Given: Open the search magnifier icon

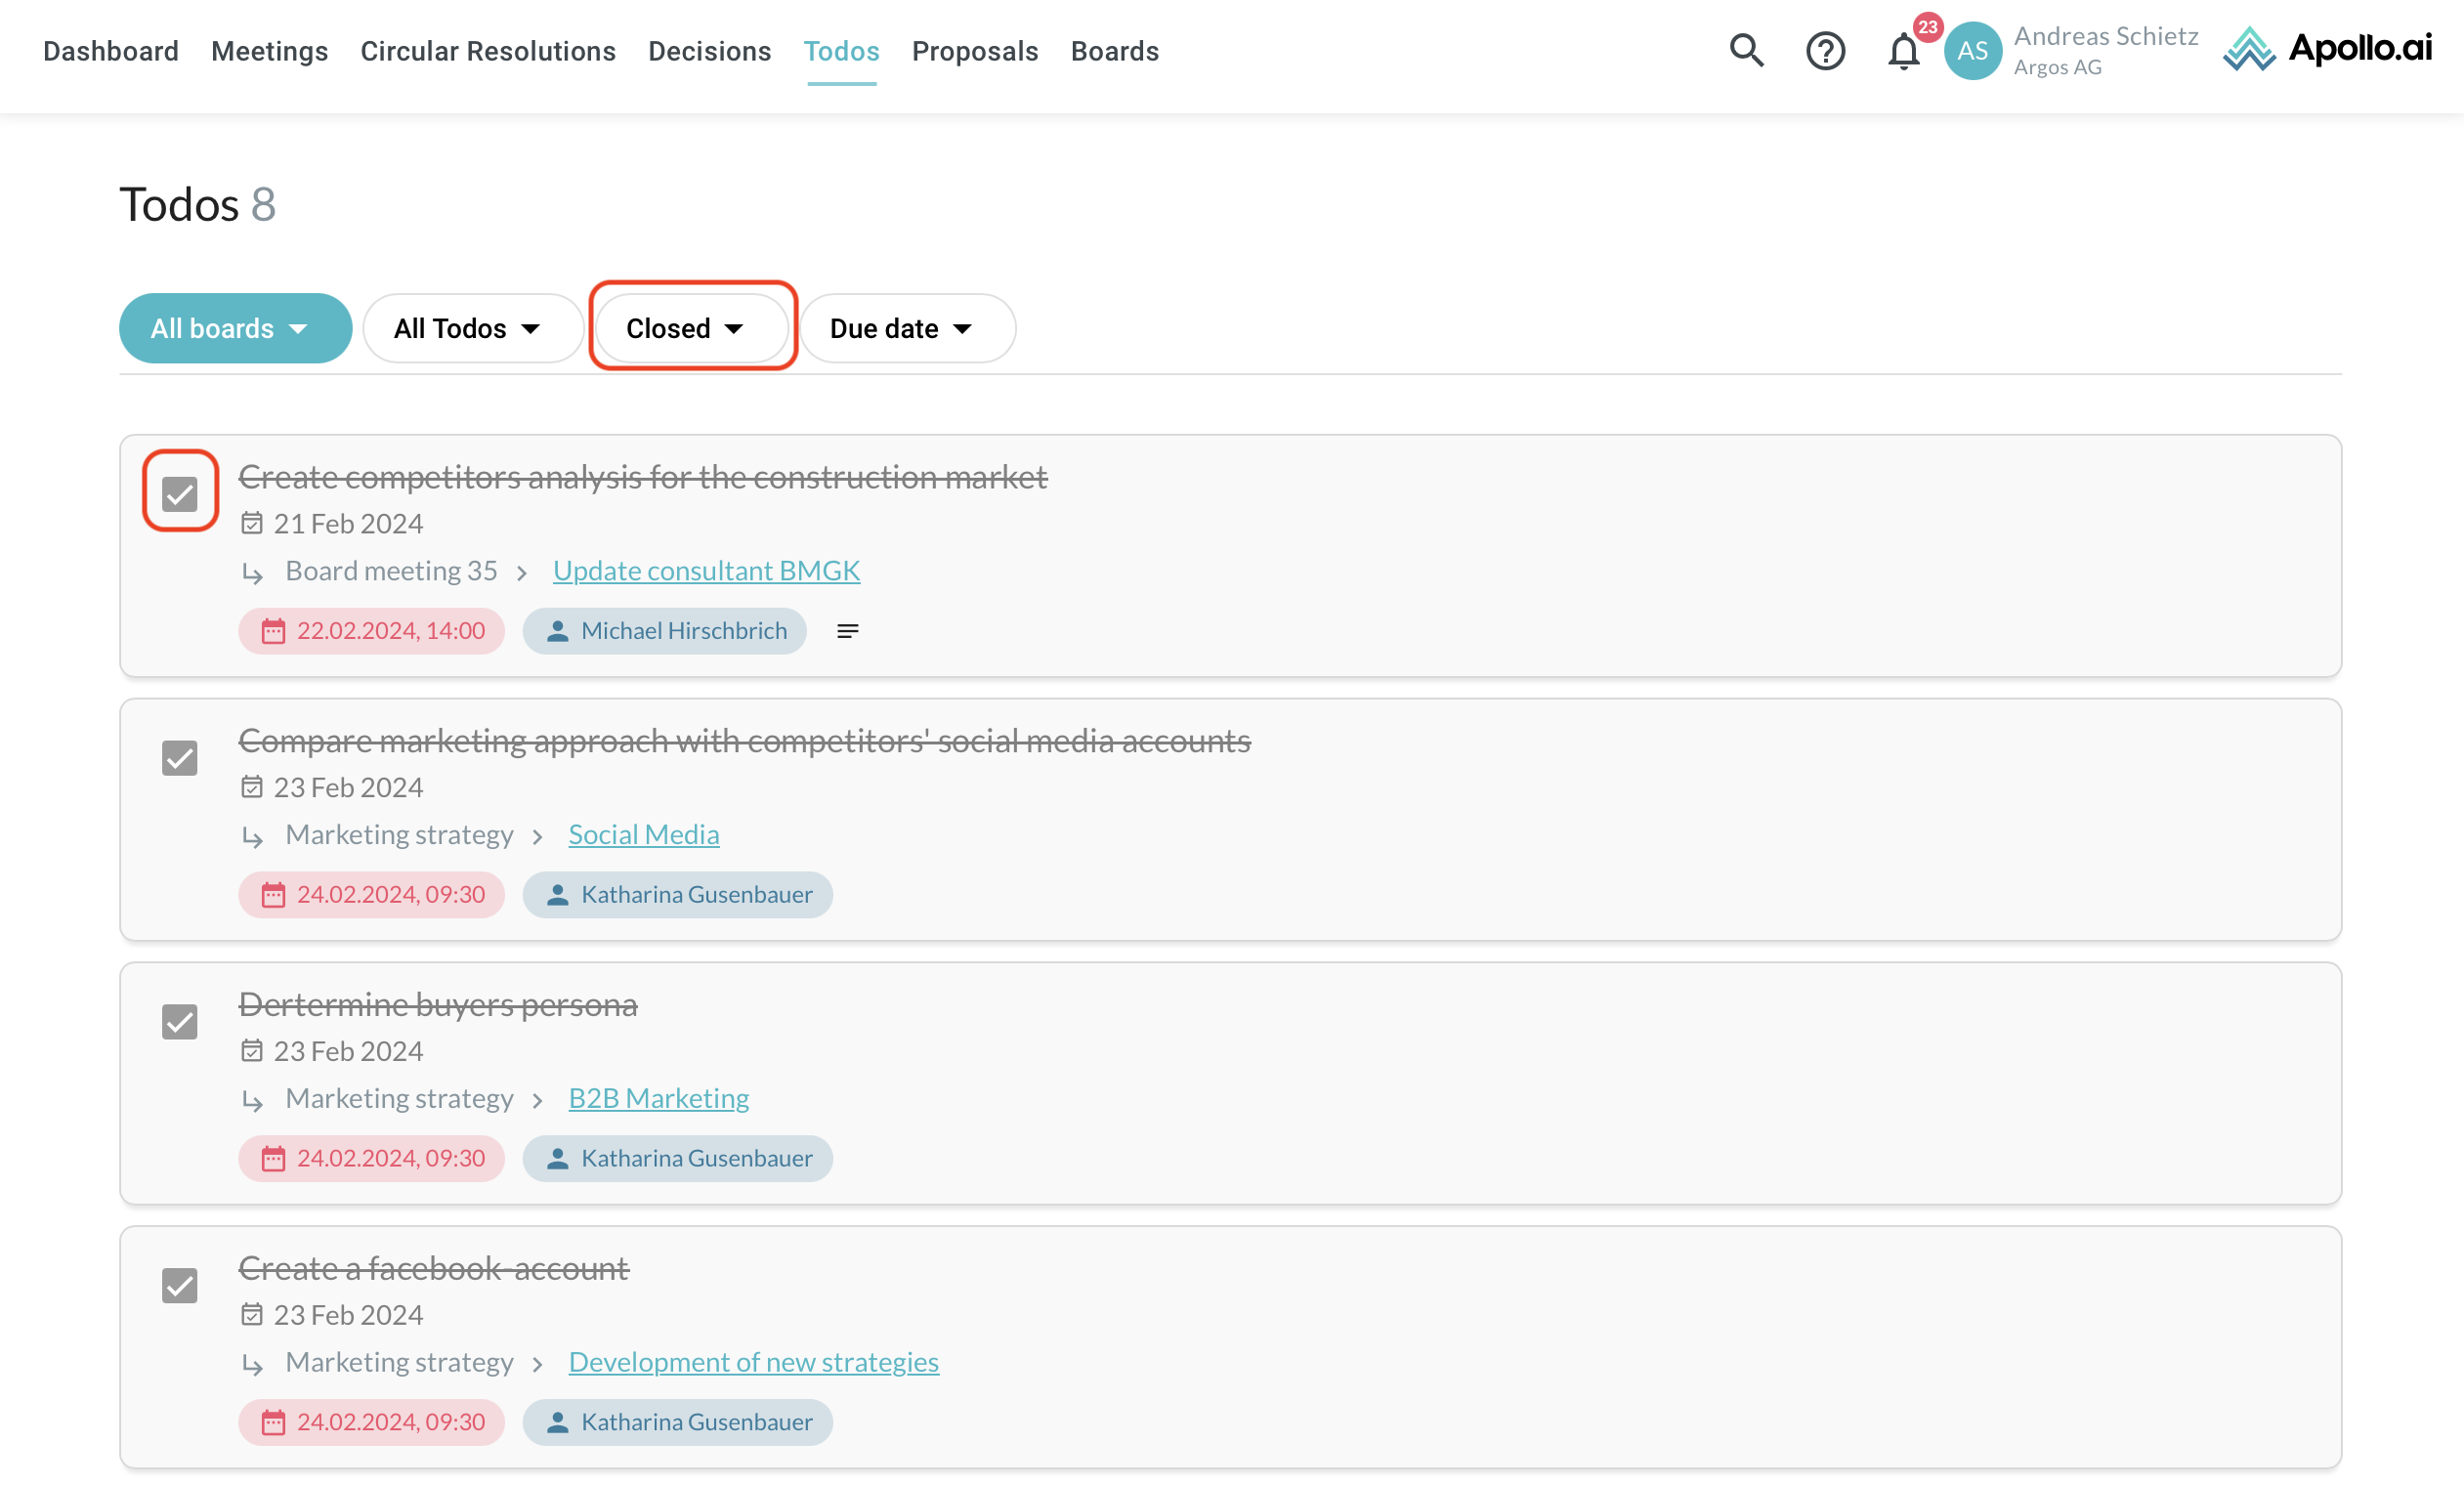Looking at the screenshot, I should click(x=1746, y=50).
